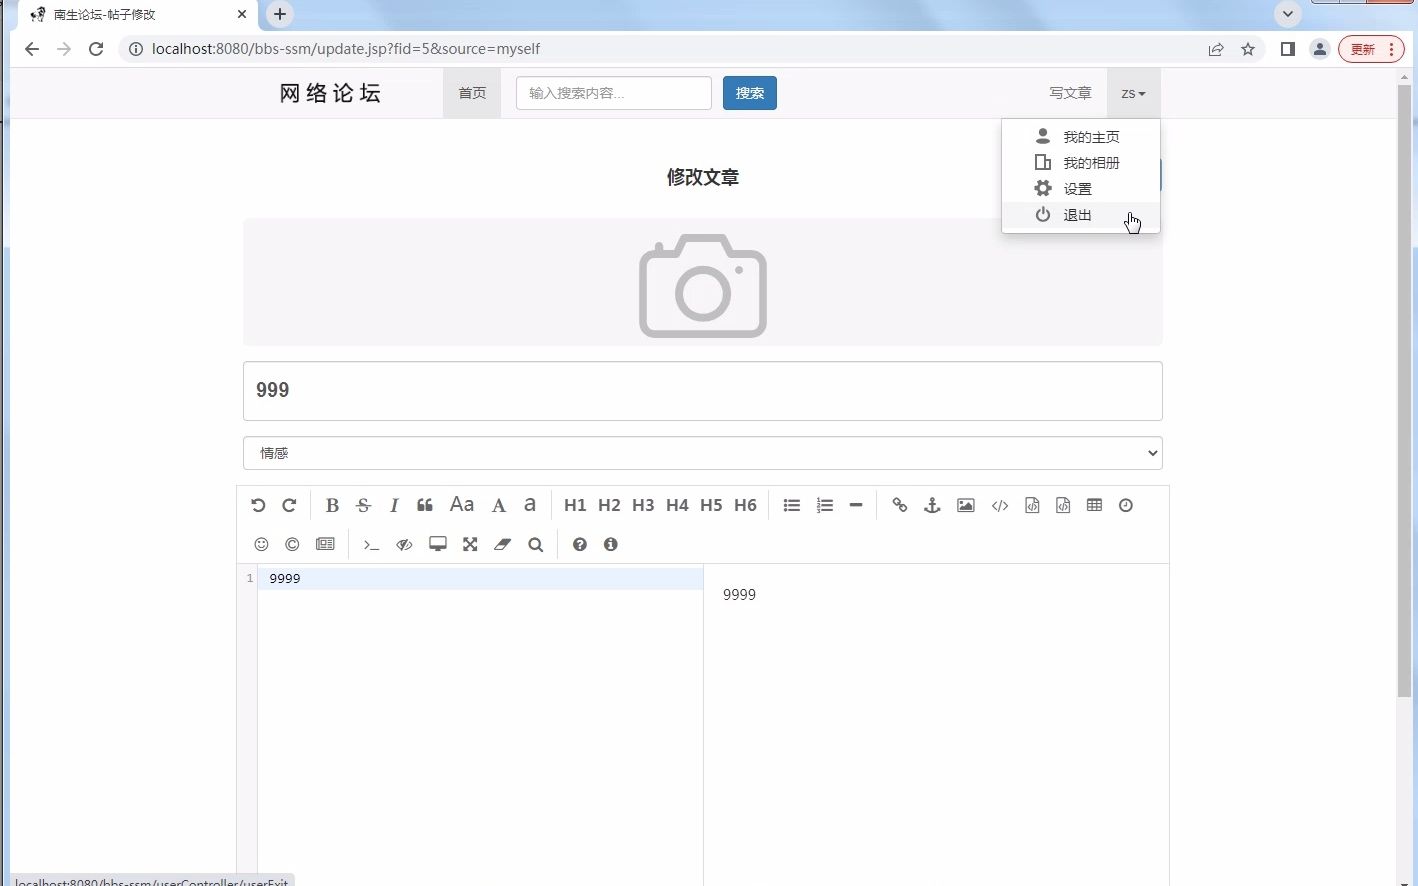Image resolution: width=1418 pixels, height=886 pixels.
Task: Clear editor content with eraser
Action: [503, 545]
